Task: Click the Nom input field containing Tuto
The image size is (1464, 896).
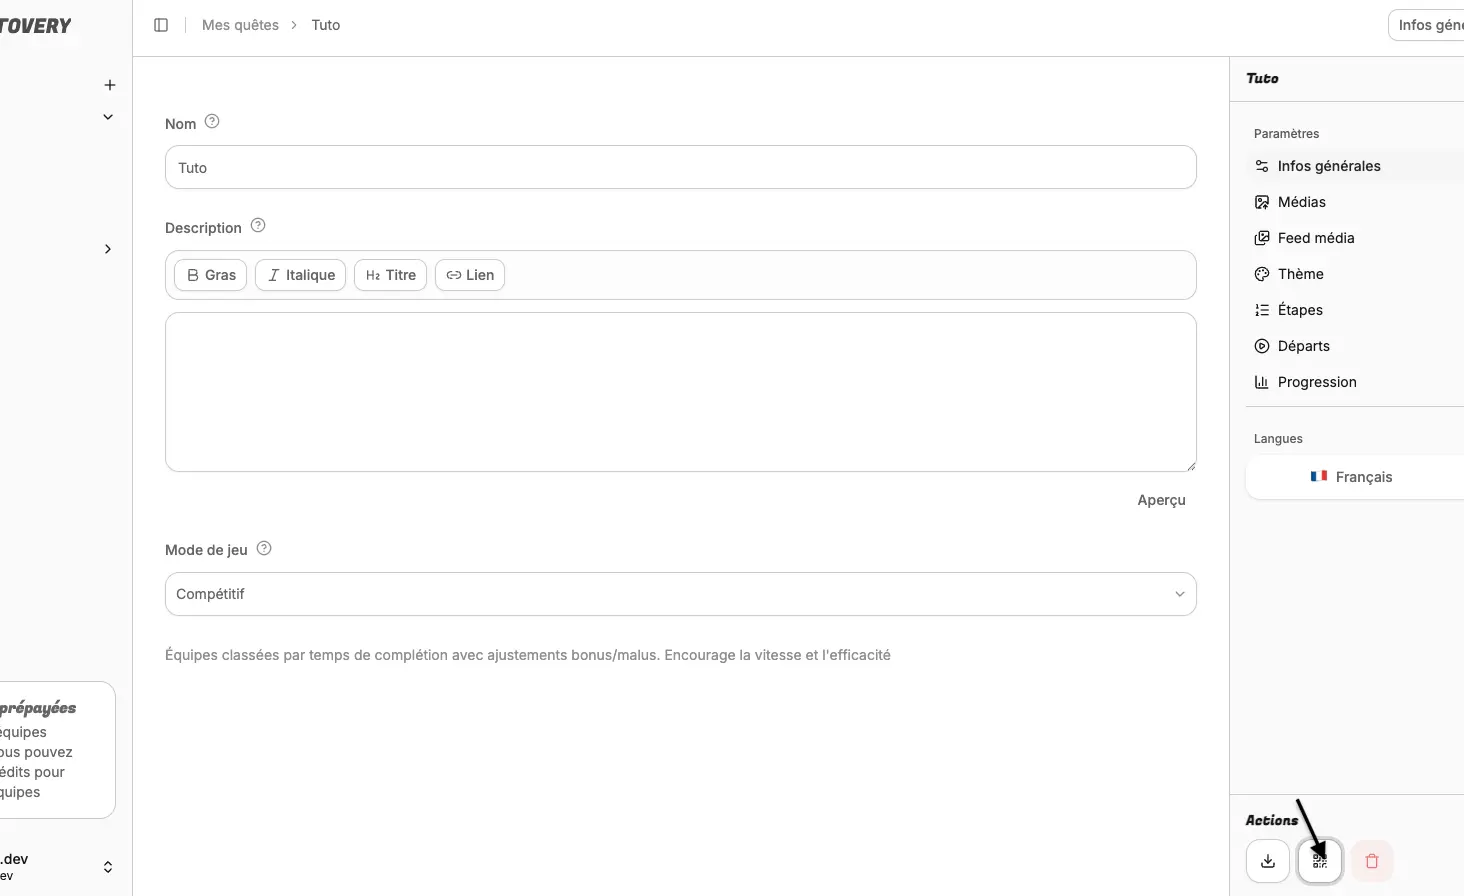Action: (681, 167)
